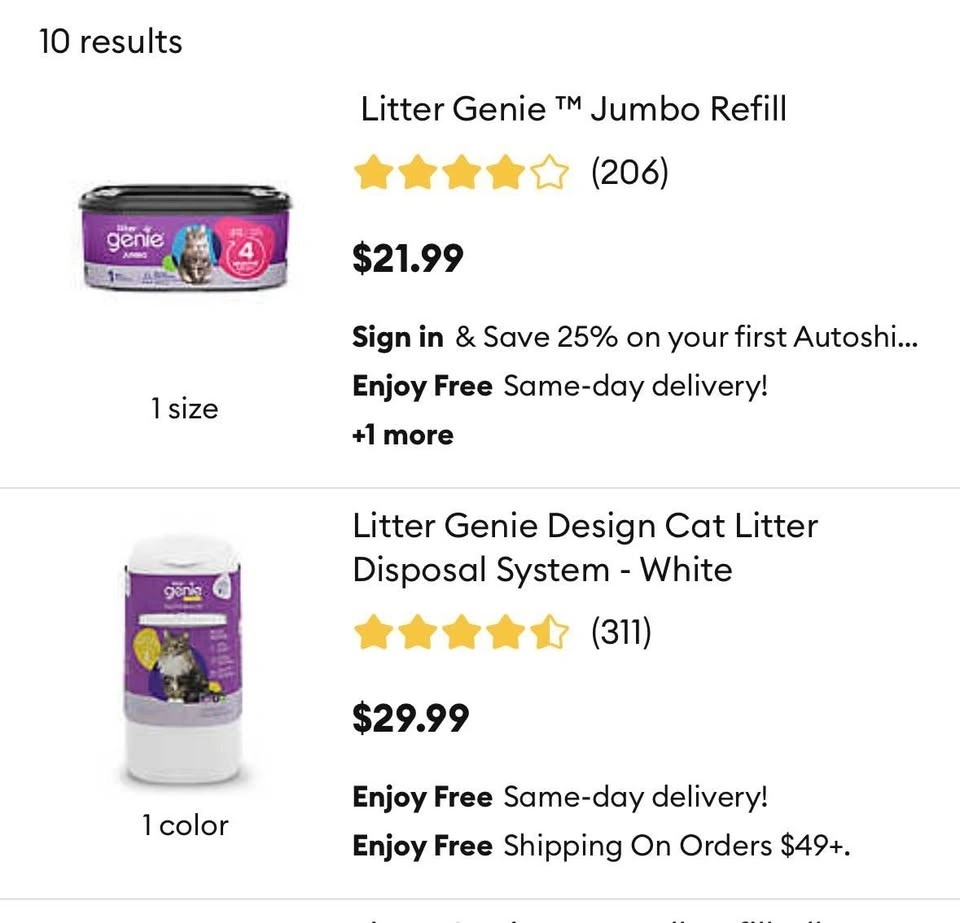Tap the Save 25% on first Autoship offer

coord(686,337)
